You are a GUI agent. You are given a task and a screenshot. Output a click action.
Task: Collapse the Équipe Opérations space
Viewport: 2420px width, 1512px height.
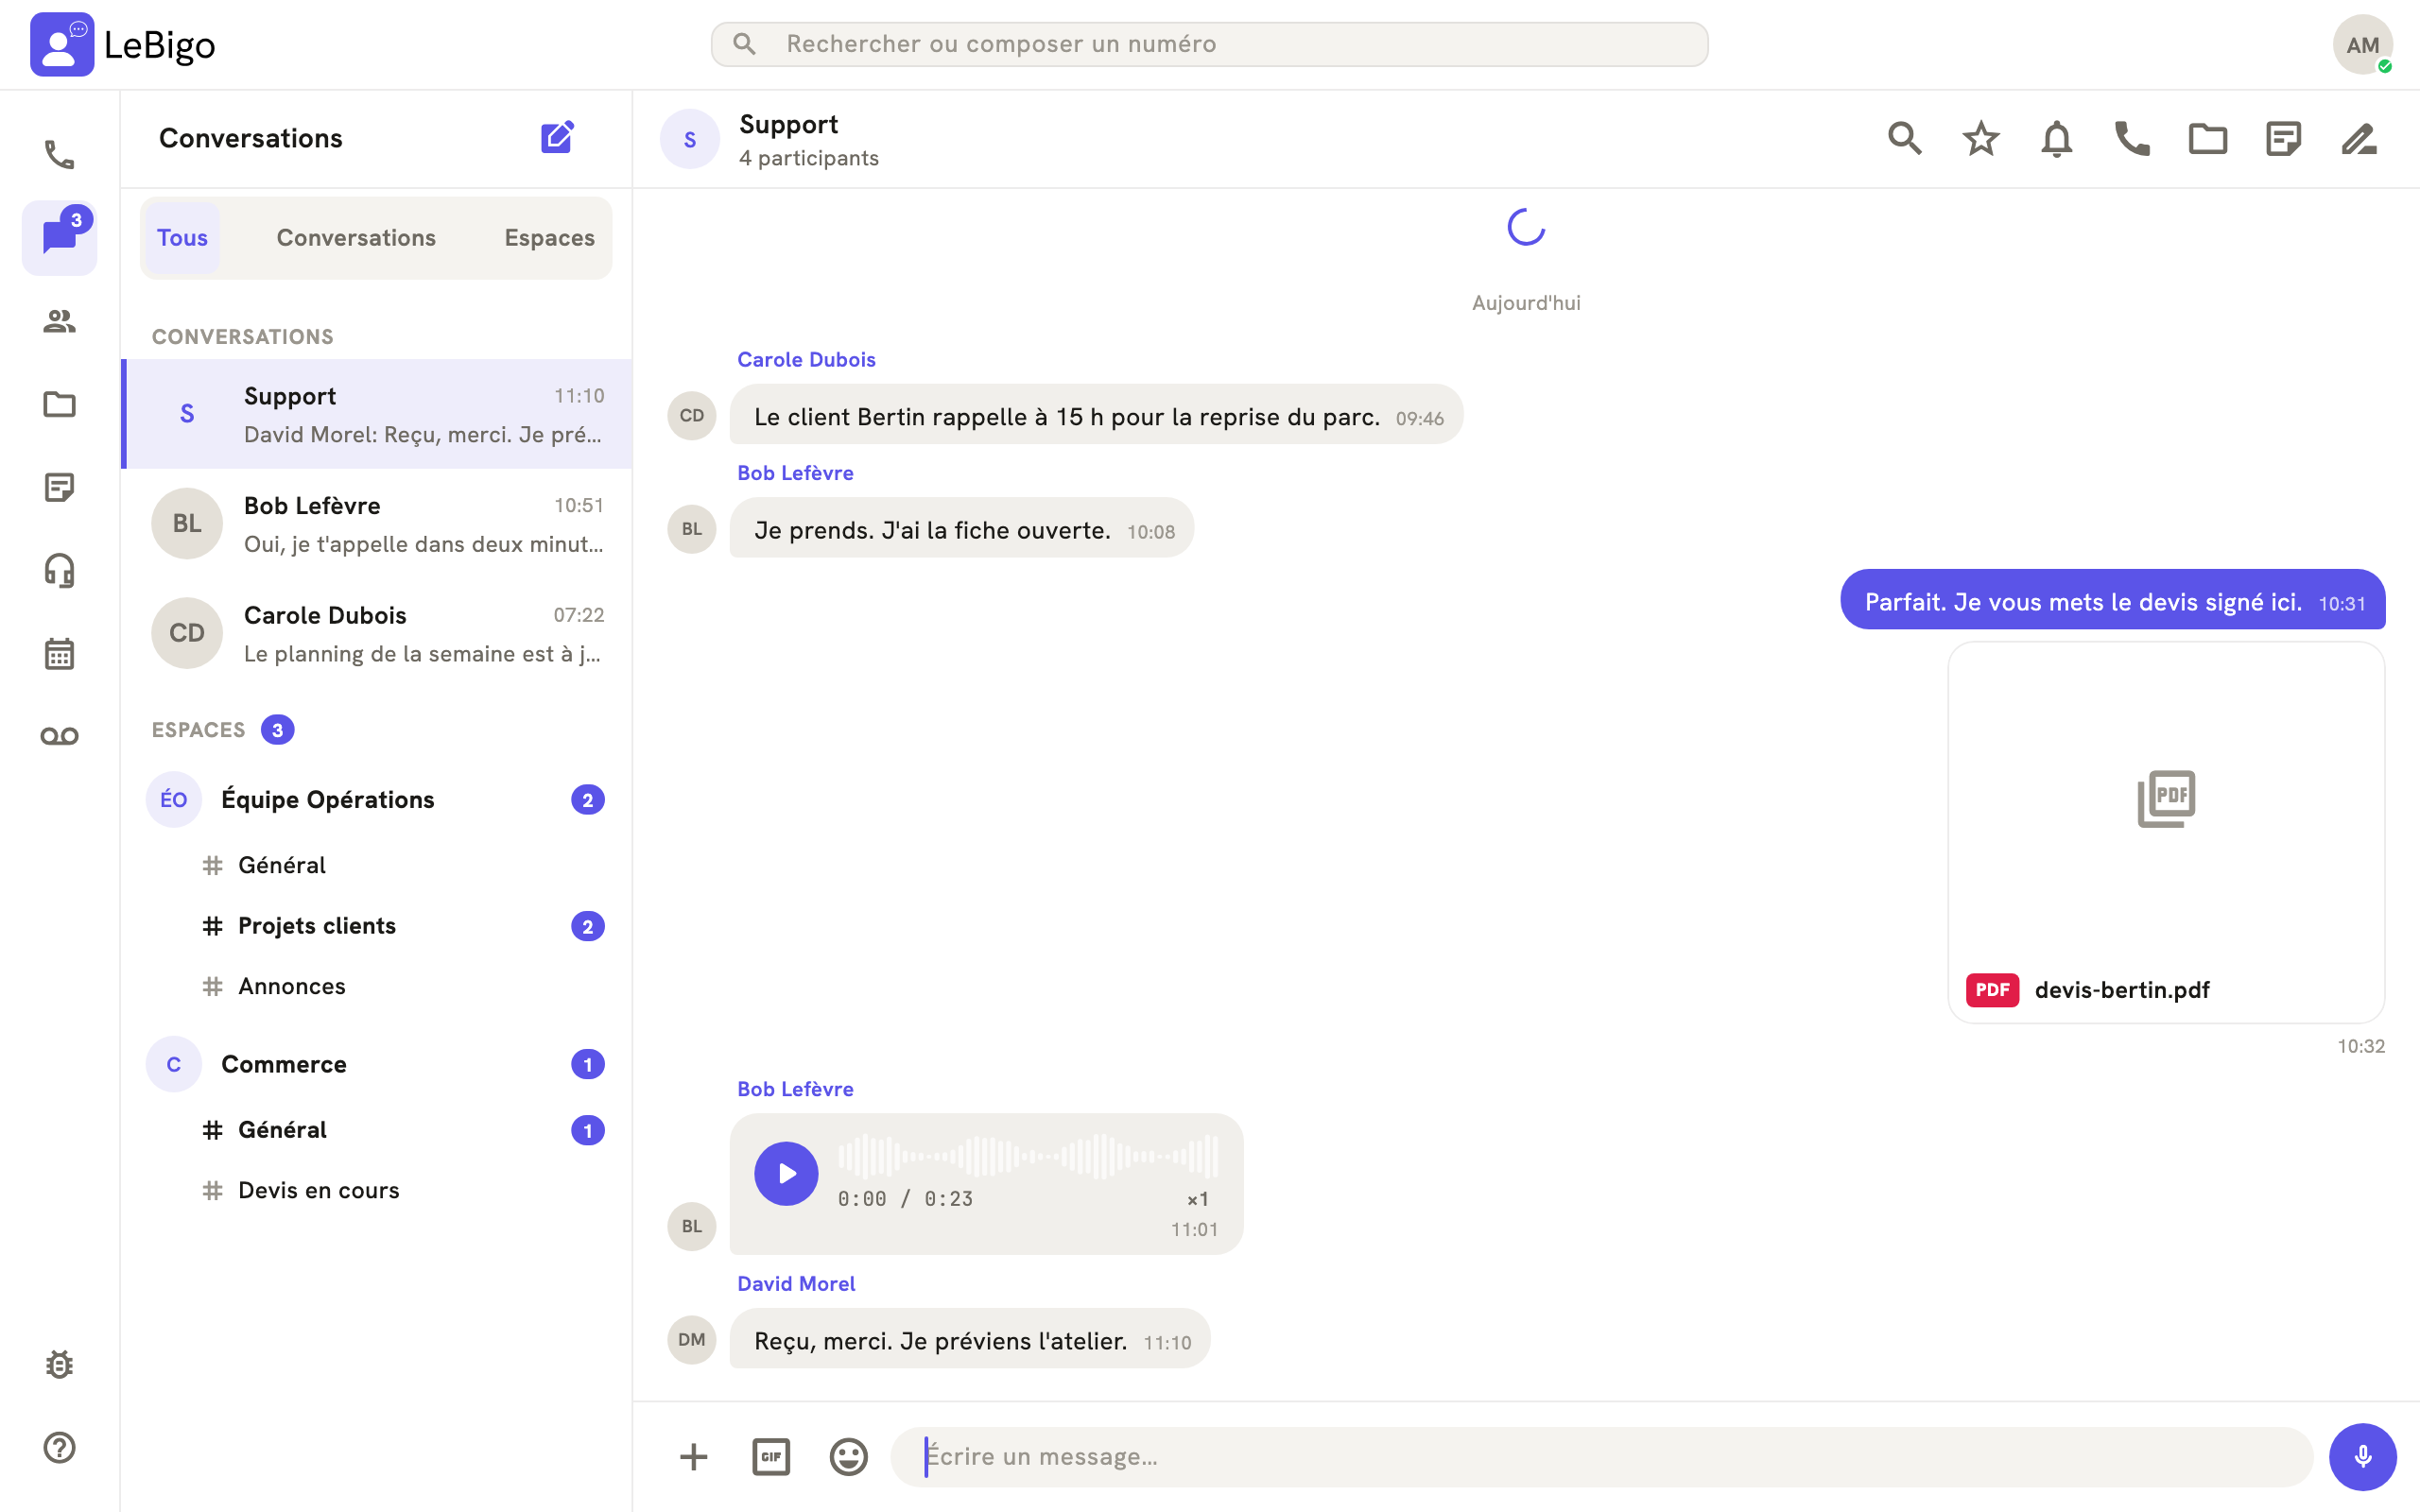[377, 799]
